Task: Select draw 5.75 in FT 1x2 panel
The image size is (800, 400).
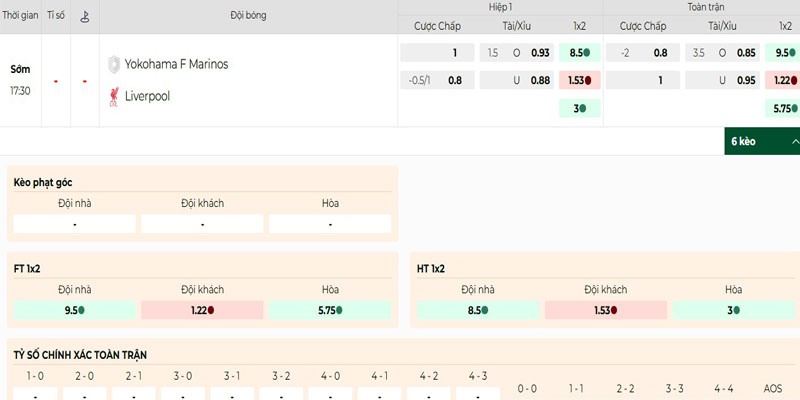Action: point(331,310)
